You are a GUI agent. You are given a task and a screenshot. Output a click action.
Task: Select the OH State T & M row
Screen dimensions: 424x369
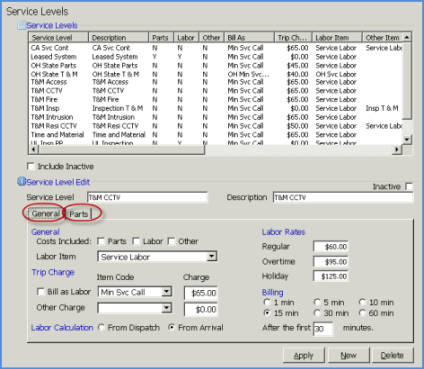[x=216, y=74]
